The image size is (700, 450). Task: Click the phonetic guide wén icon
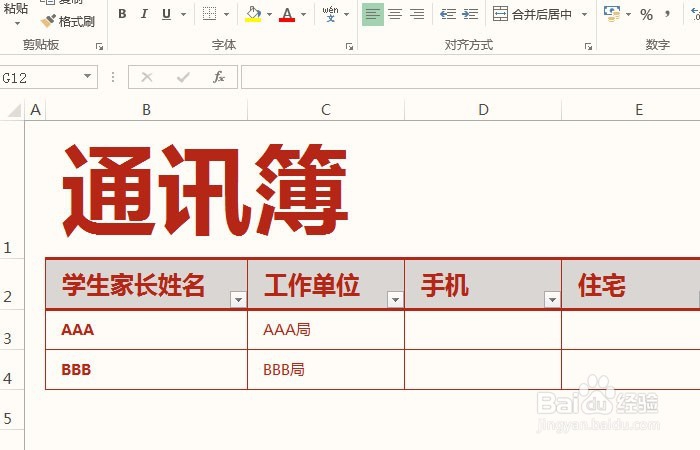point(330,14)
